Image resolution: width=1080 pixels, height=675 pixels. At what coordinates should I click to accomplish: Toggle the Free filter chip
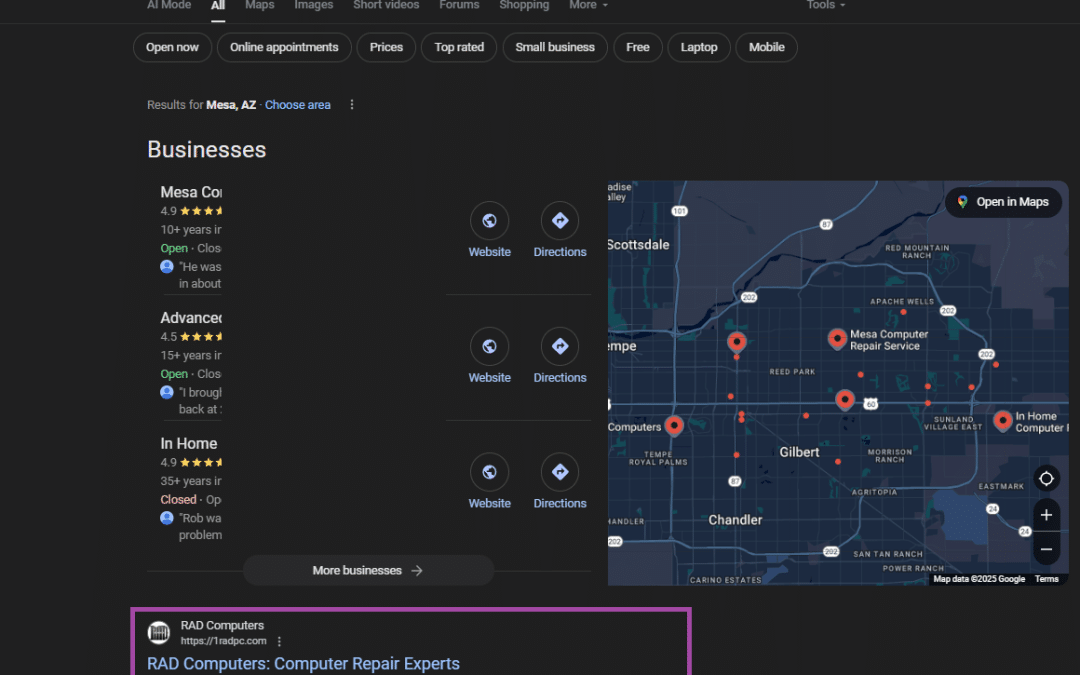coord(637,47)
